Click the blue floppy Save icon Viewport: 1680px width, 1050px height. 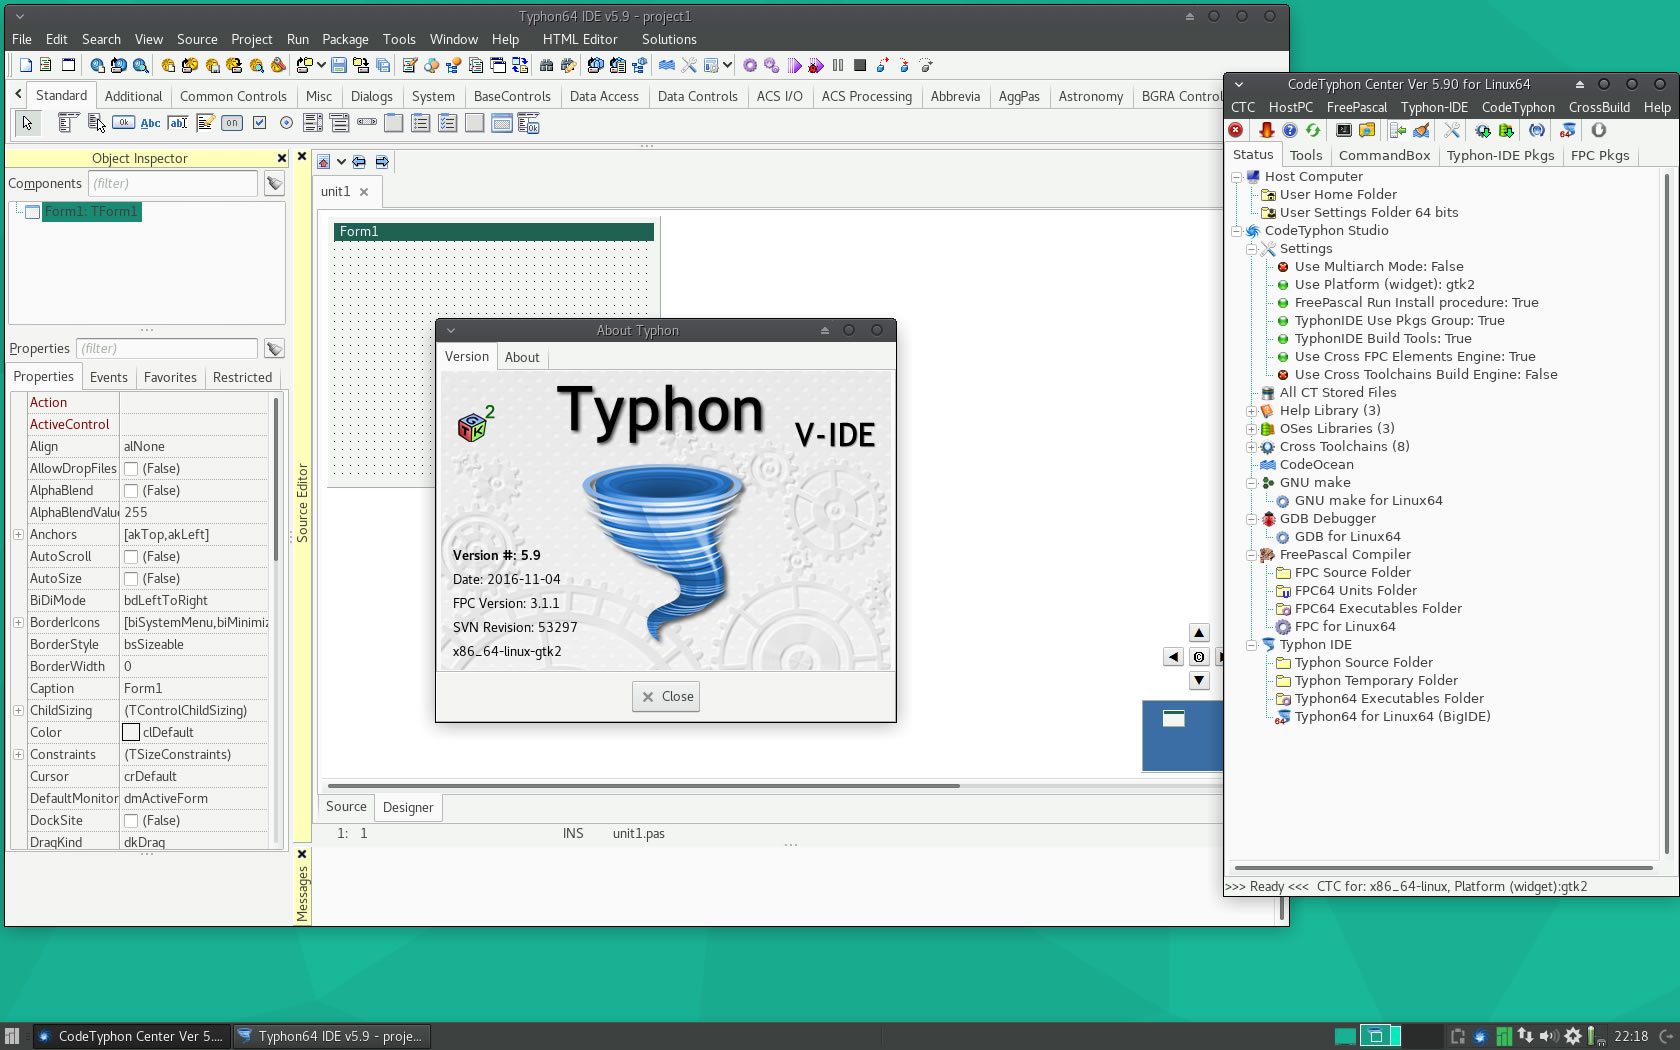pos(339,65)
